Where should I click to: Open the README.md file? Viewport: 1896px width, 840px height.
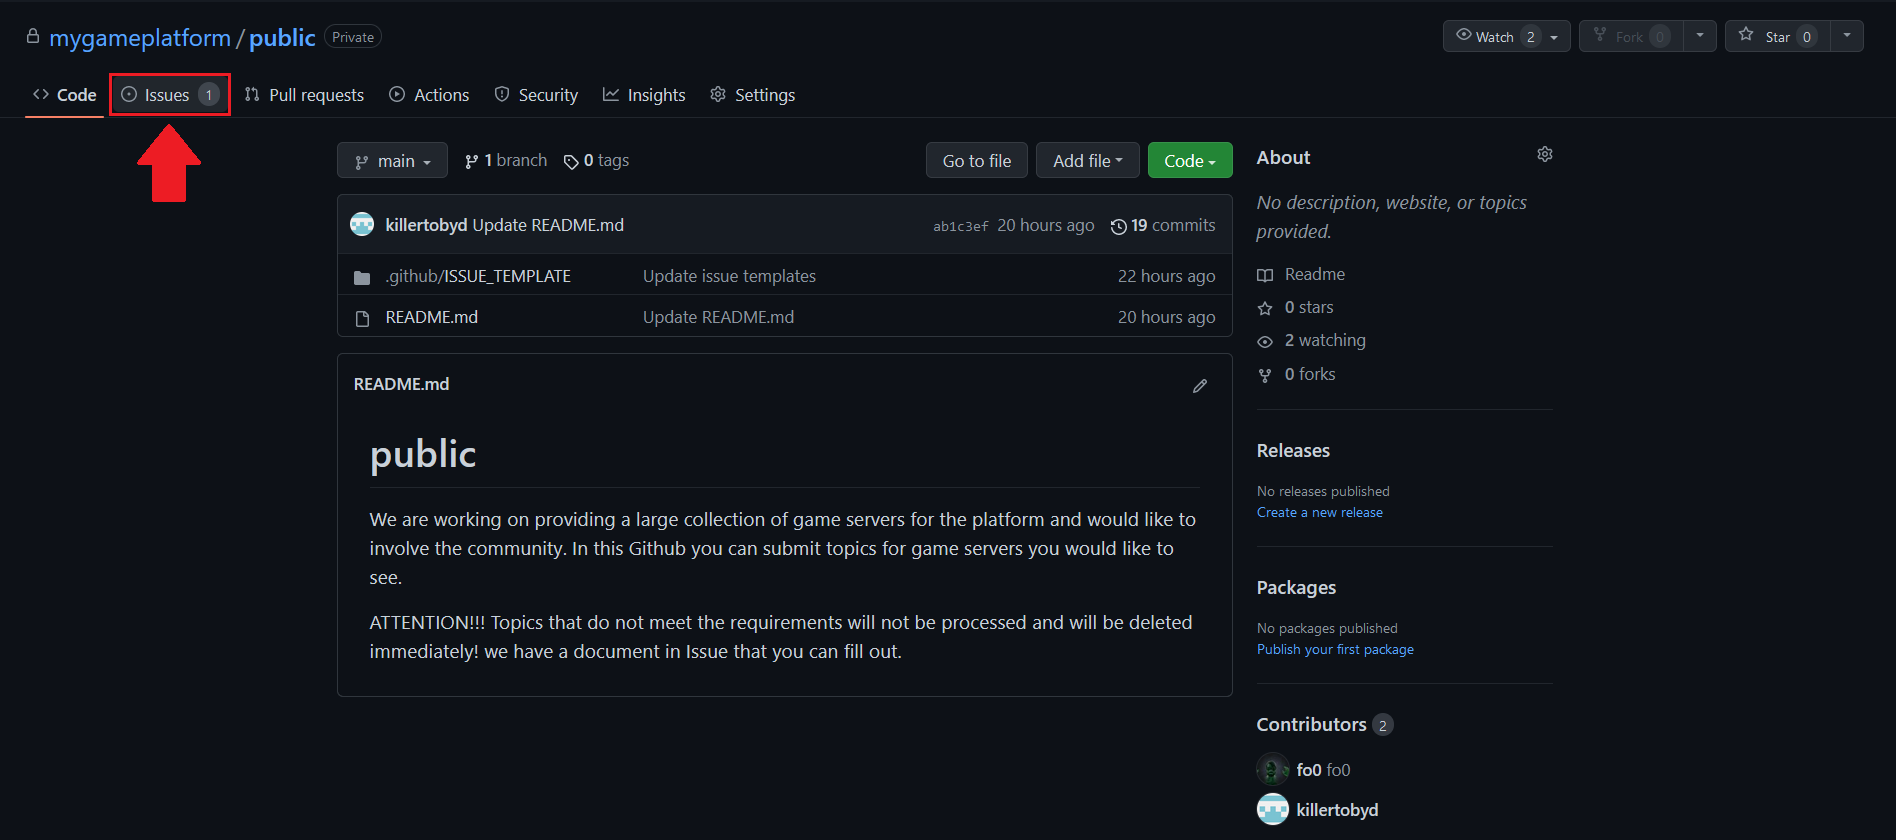click(432, 317)
